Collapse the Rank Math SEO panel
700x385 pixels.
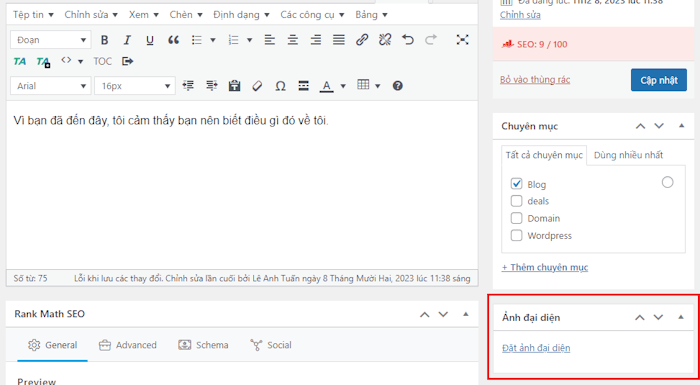click(466, 314)
